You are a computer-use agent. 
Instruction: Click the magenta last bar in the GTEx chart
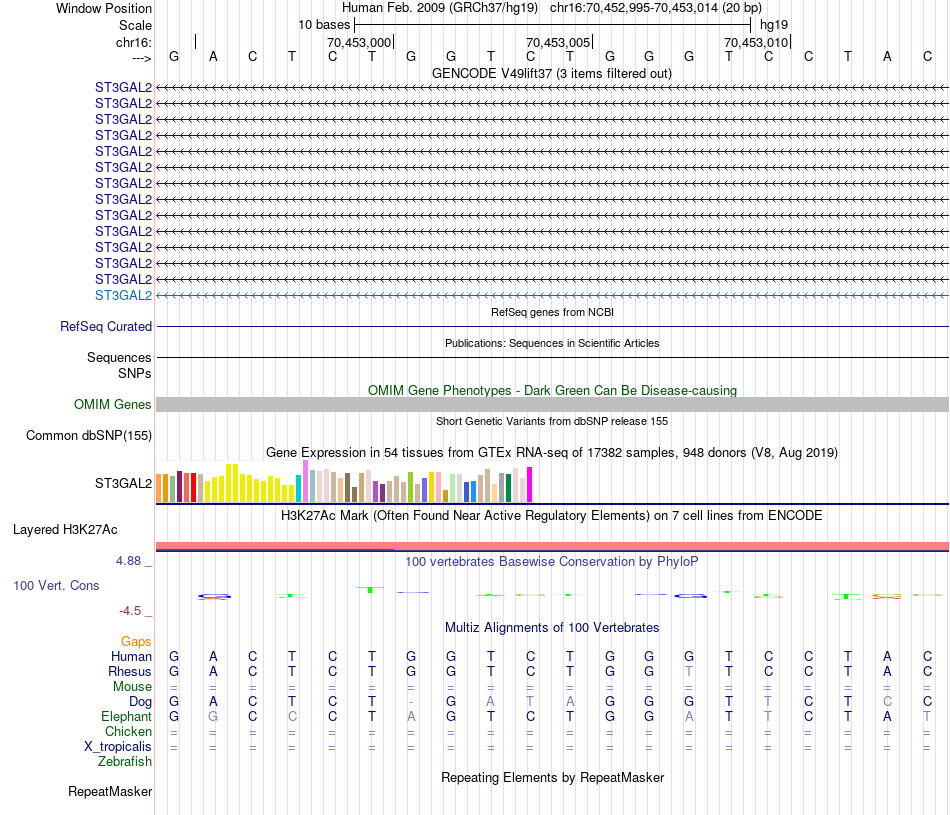(530, 484)
